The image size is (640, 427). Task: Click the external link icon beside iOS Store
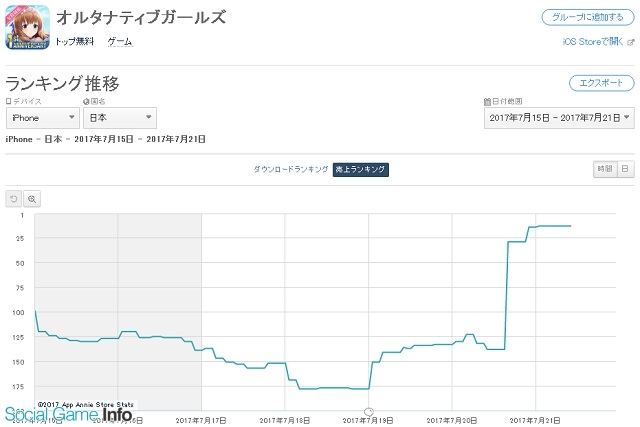631,42
